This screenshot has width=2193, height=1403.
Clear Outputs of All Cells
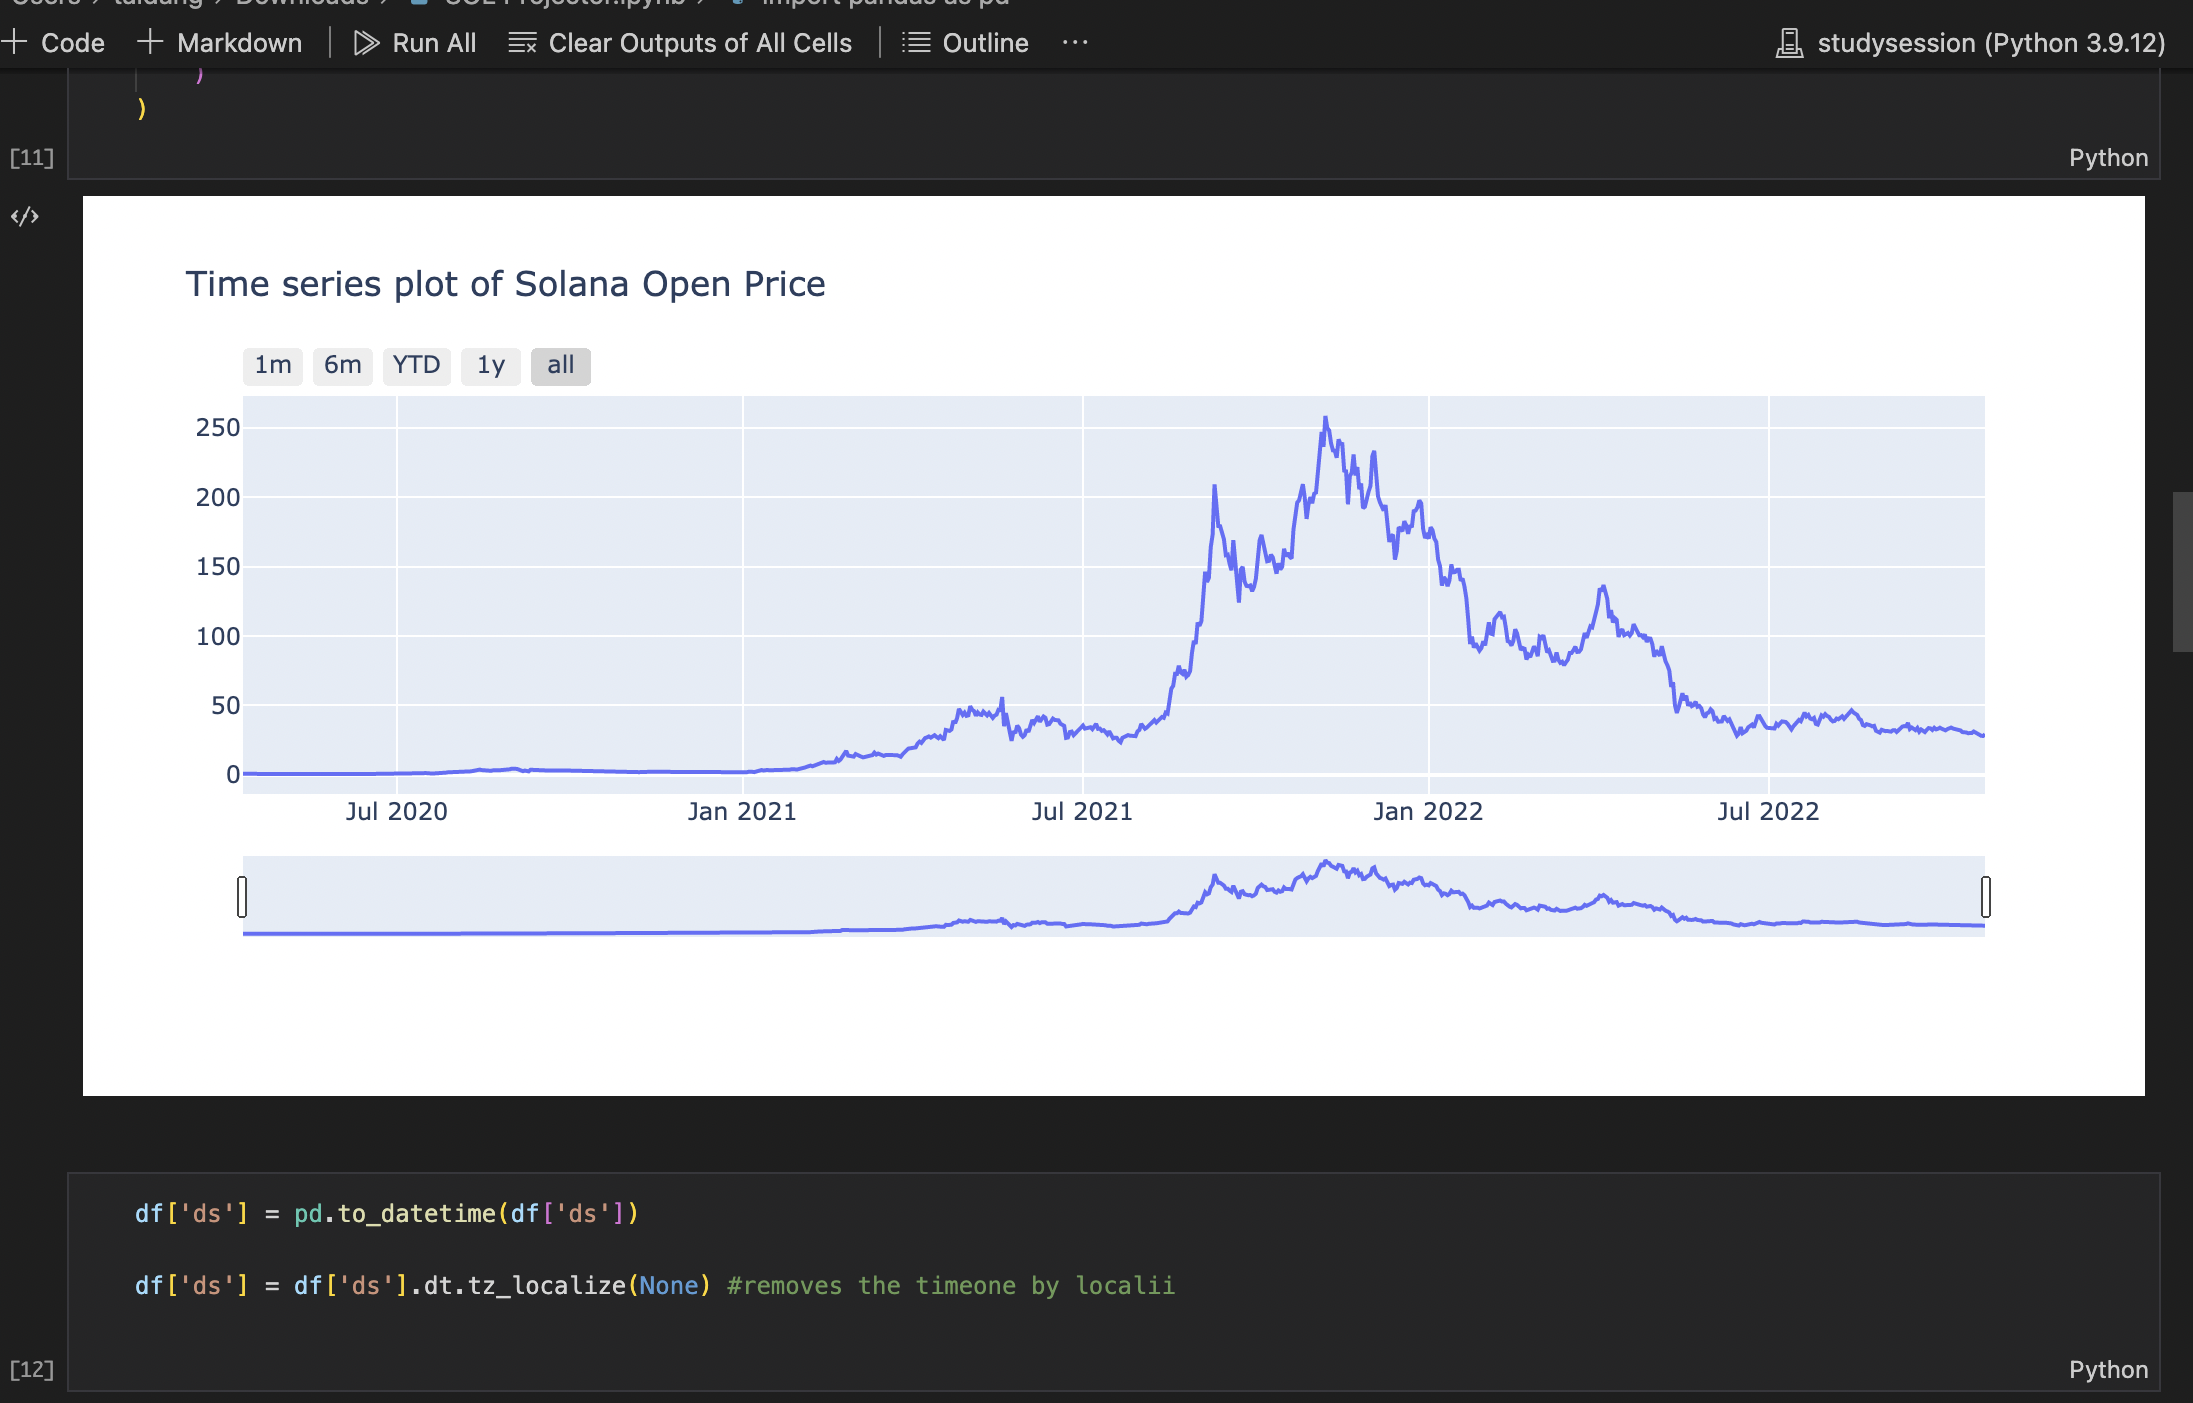(680, 43)
